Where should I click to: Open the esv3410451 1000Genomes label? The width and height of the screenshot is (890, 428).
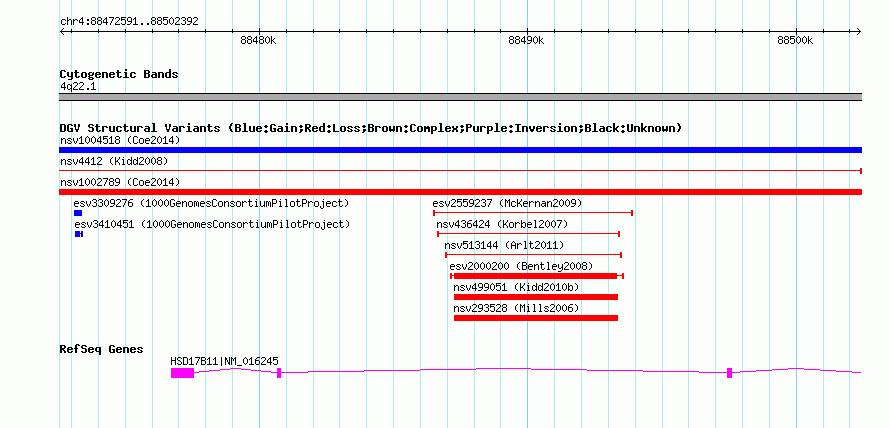click(x=212, y=224)
